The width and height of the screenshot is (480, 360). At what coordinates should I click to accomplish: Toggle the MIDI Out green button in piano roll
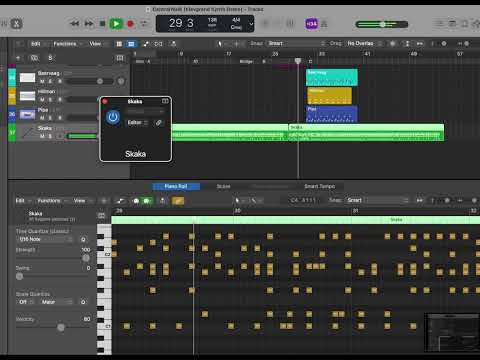pyautogui.click(x=147, y=201)
